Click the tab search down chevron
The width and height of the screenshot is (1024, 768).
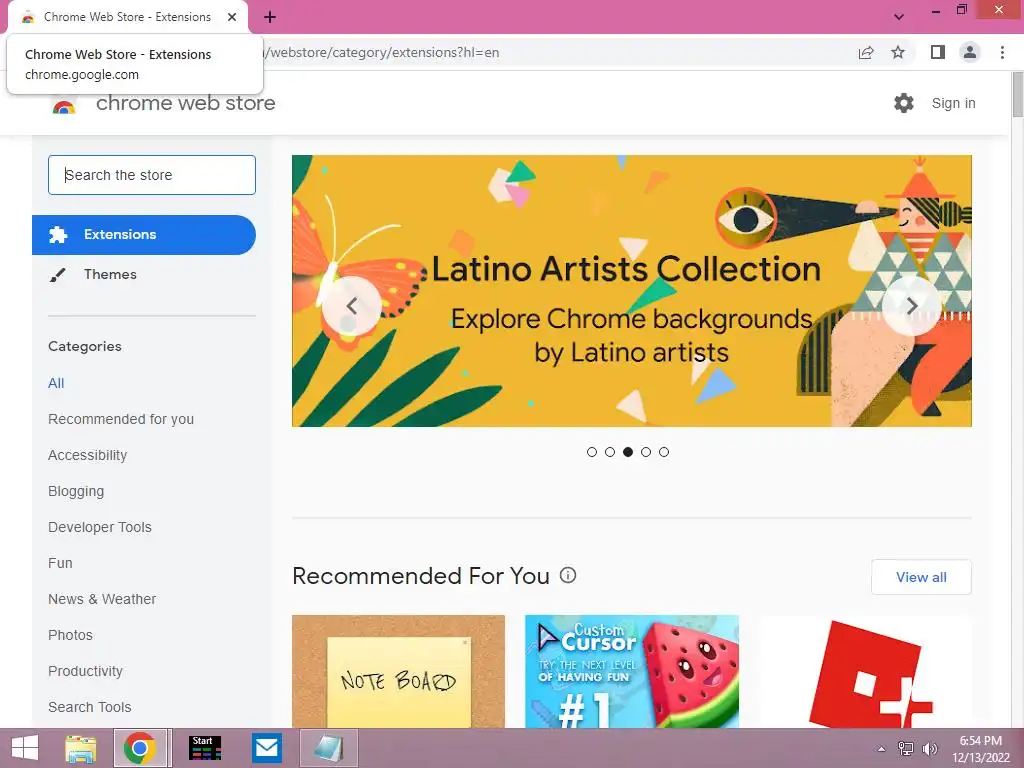click(x=899, y=17)
